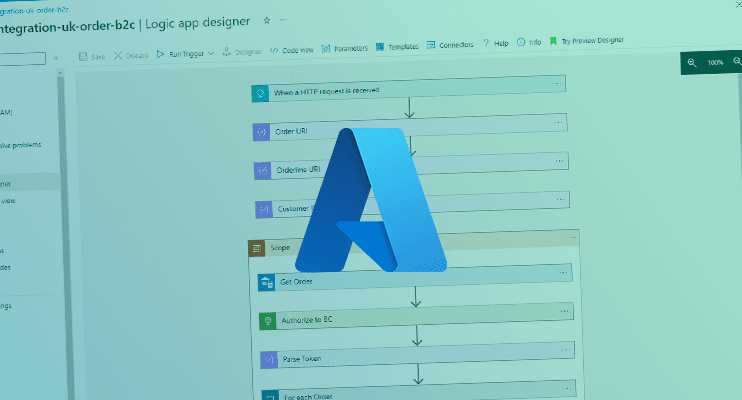Close the blade with the top-right X
The image size is (742, 400).
(738, 4)
